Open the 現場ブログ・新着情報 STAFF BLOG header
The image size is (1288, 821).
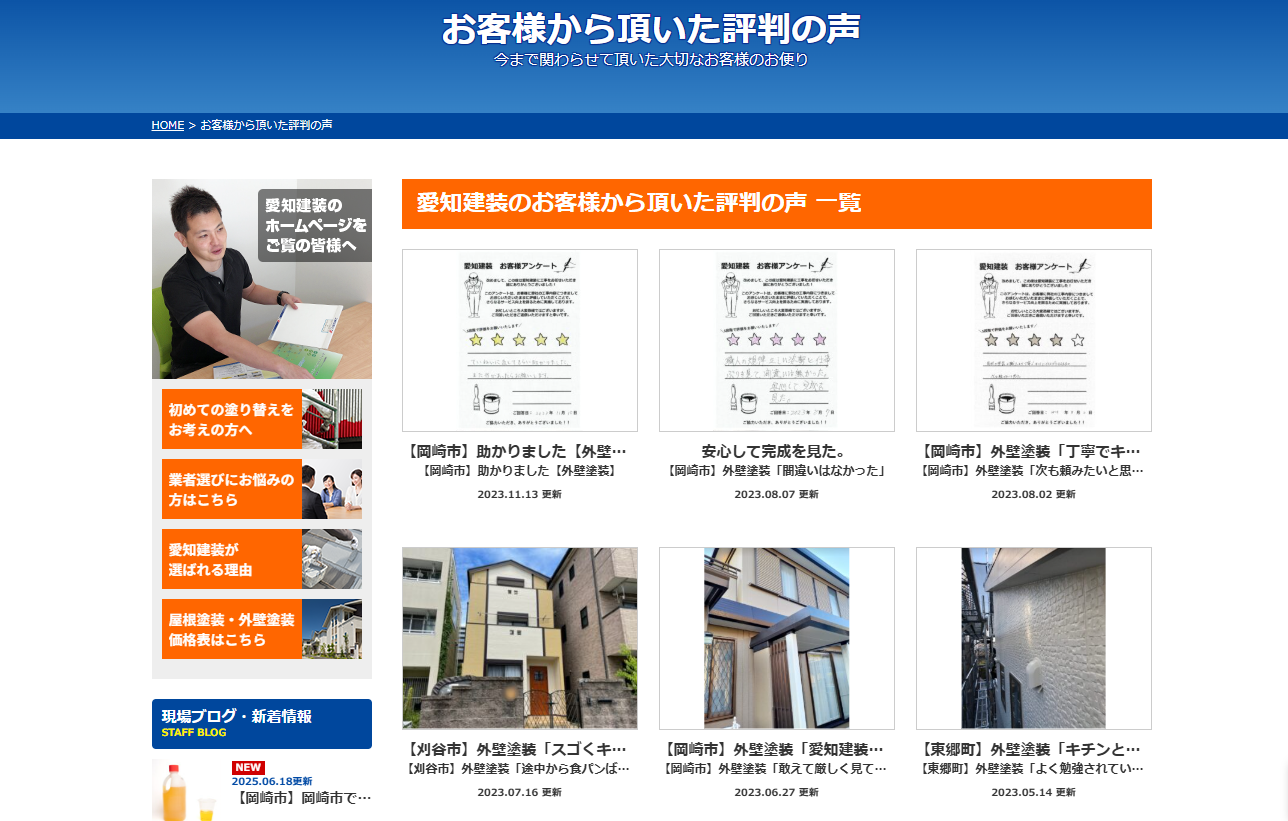click(x=262, y=724)
